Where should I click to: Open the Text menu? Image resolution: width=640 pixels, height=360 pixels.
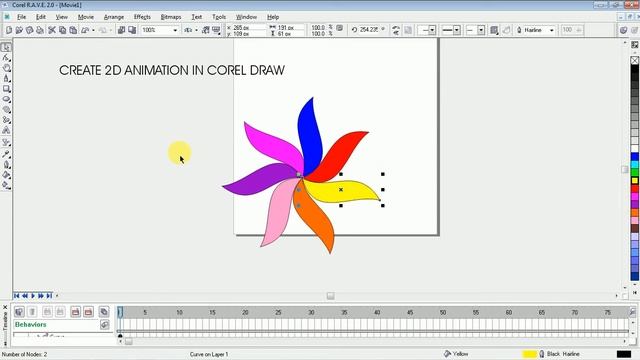(197, 17)
